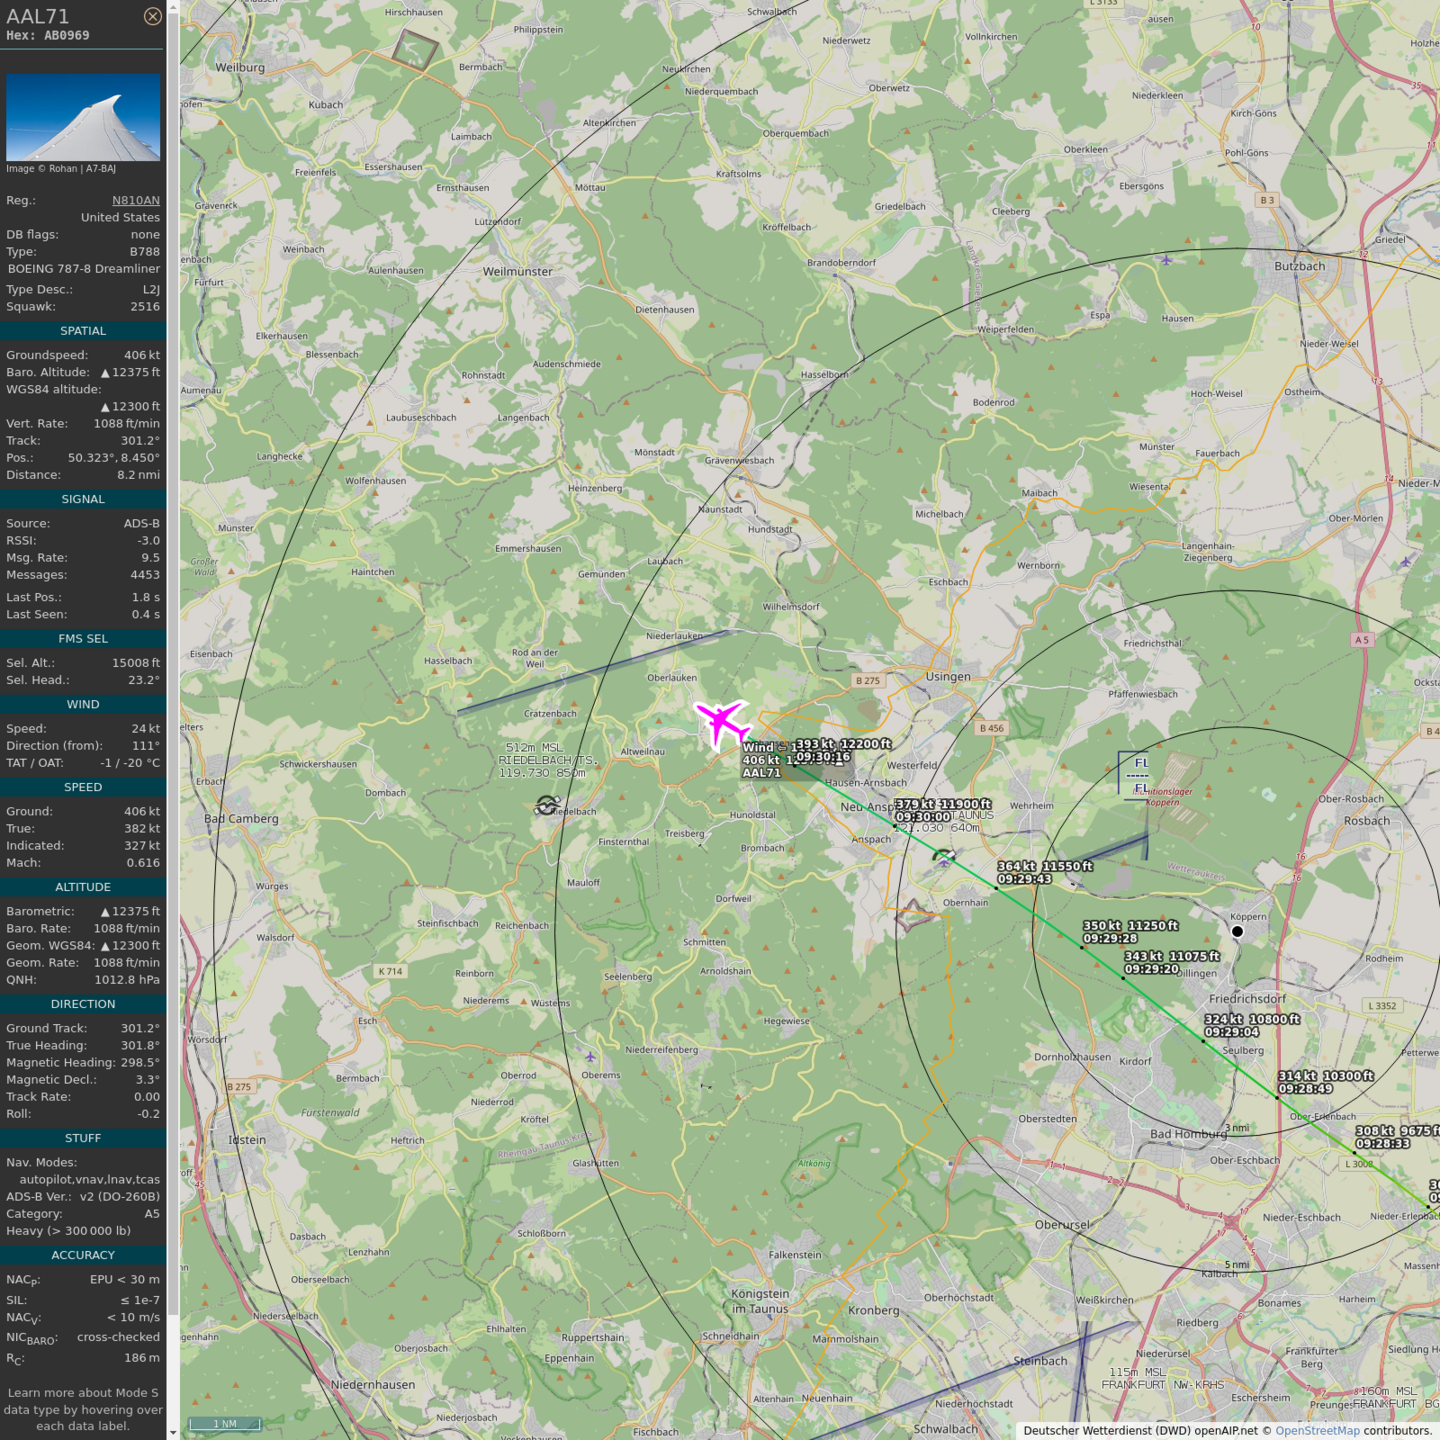Screen dimensions: 1440x1440
Task: Click the glider airfield icon near Riedelbach
Action: [546, 805]
